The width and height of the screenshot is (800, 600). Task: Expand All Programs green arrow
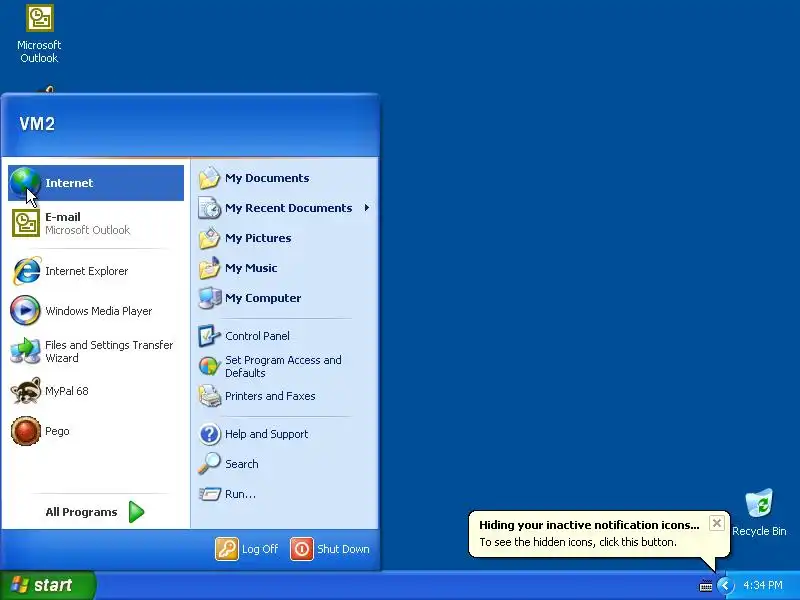coord(136,512)
